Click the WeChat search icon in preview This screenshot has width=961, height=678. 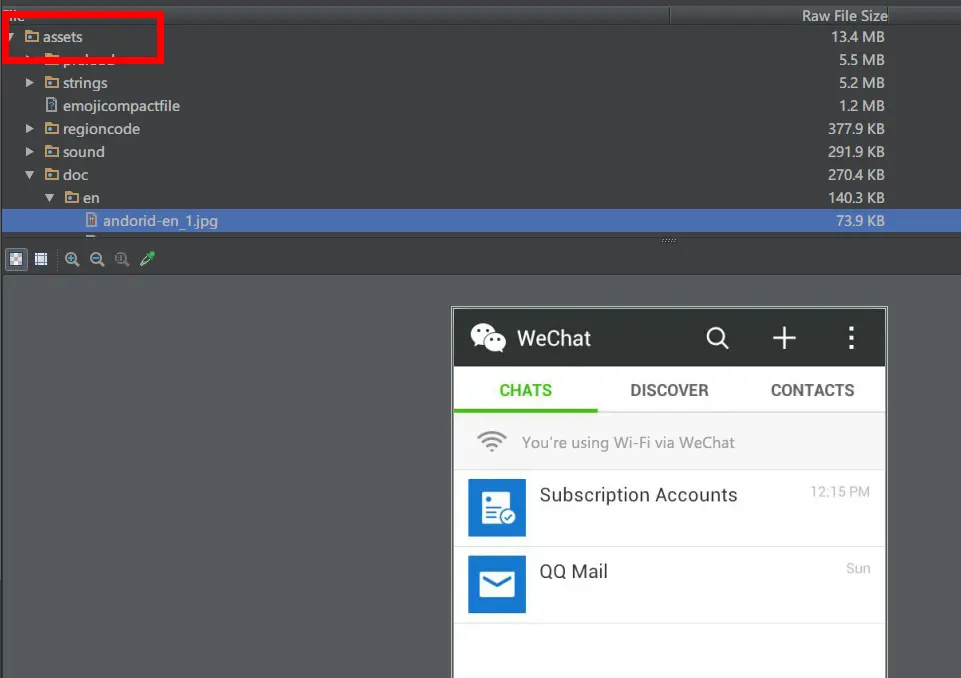(717, 338)
